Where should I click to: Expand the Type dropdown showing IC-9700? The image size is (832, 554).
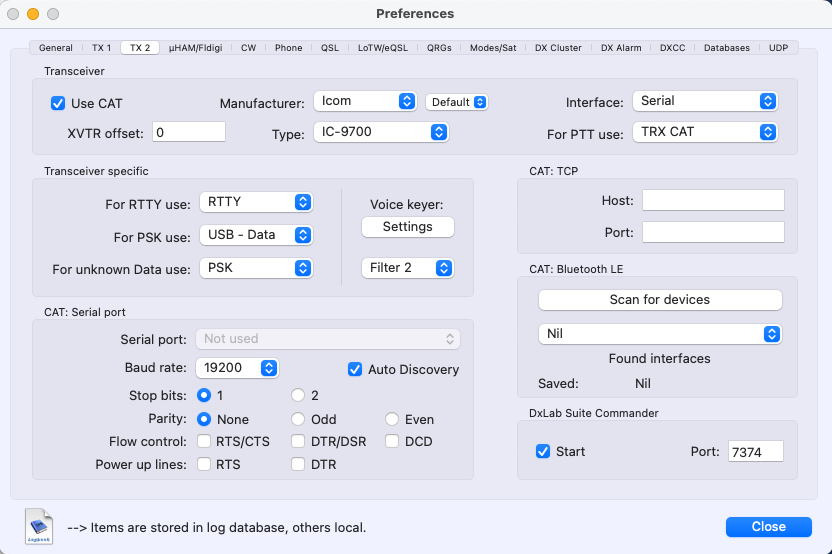380,132
